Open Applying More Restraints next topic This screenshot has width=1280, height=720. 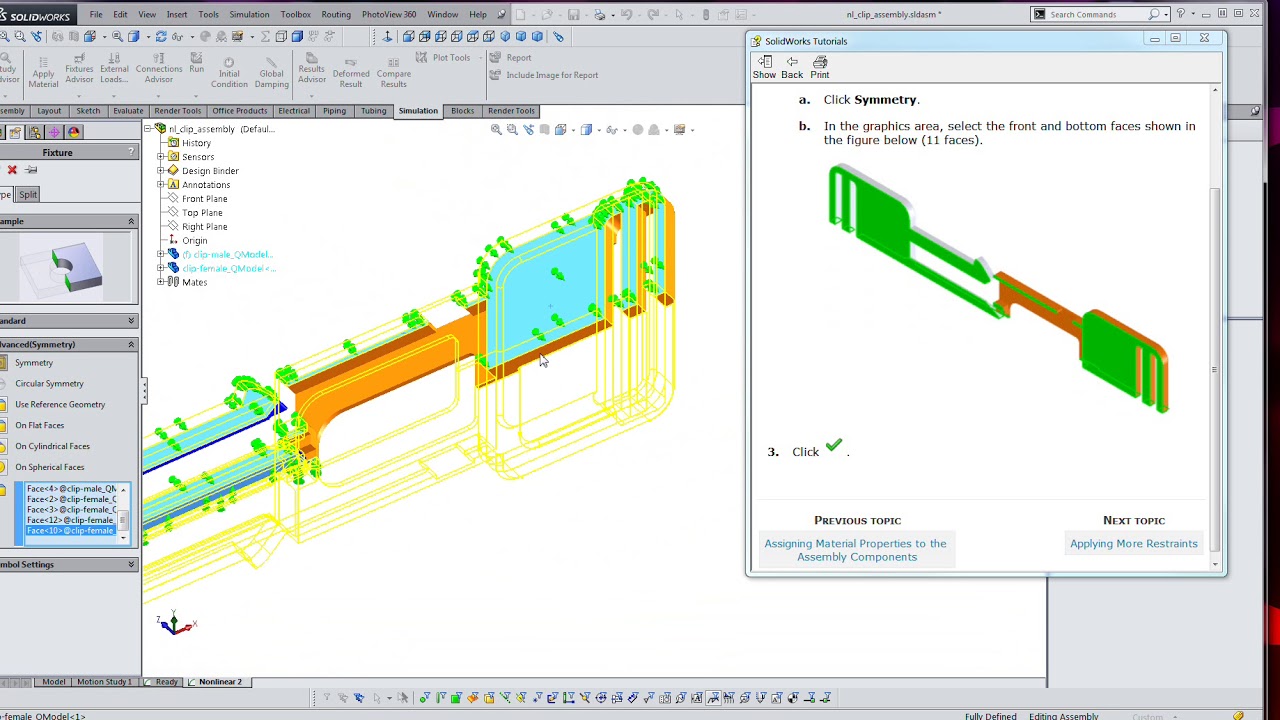click(1133, 544)
